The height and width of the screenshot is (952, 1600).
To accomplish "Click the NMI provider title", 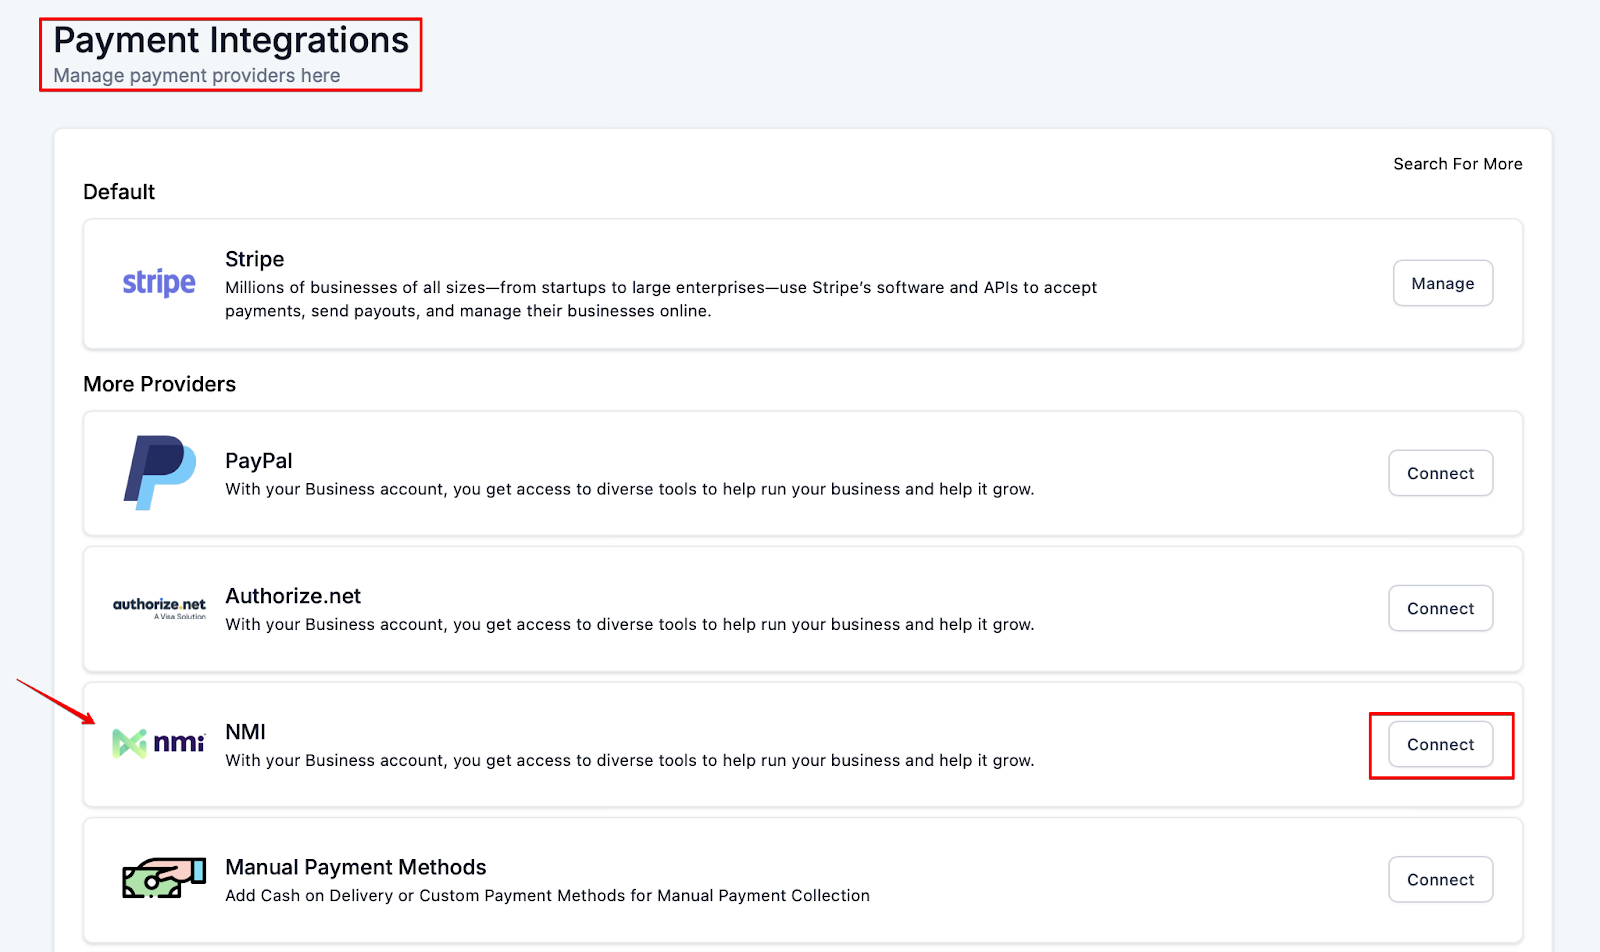I will [x=245, y=732].
